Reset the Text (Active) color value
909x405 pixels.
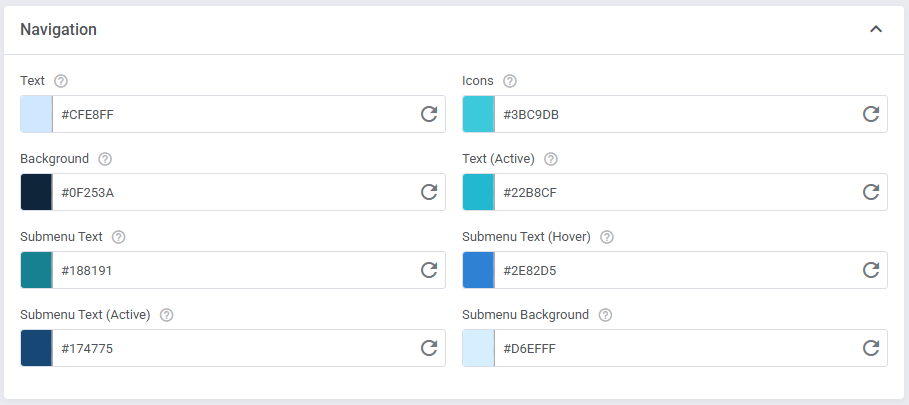click(871, 192)
